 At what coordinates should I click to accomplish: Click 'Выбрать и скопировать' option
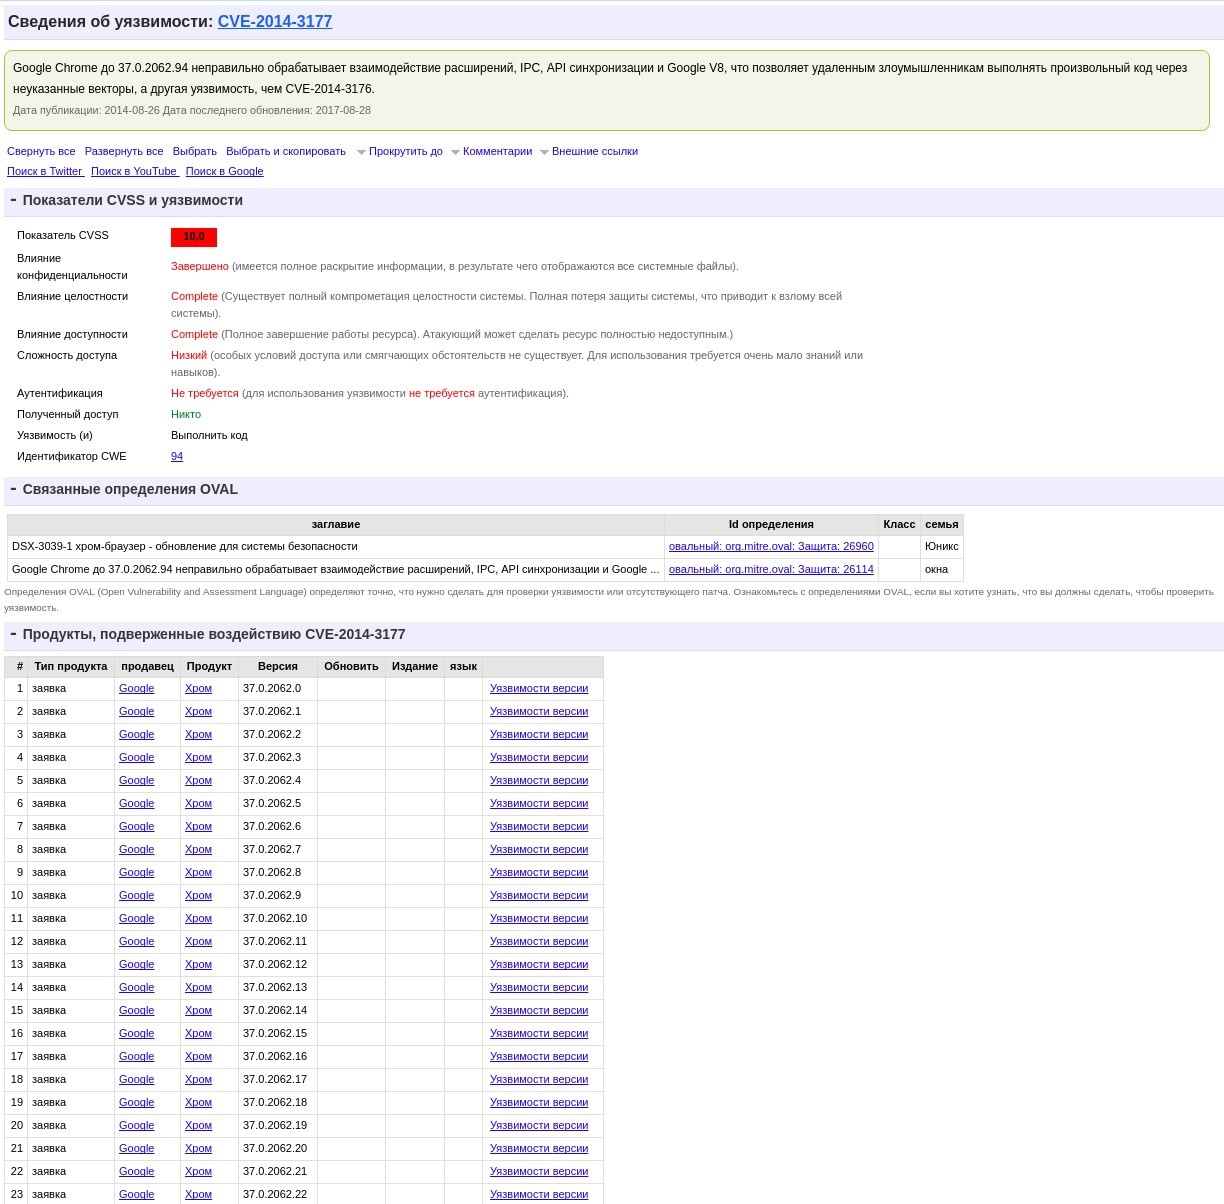pos(286,152)
